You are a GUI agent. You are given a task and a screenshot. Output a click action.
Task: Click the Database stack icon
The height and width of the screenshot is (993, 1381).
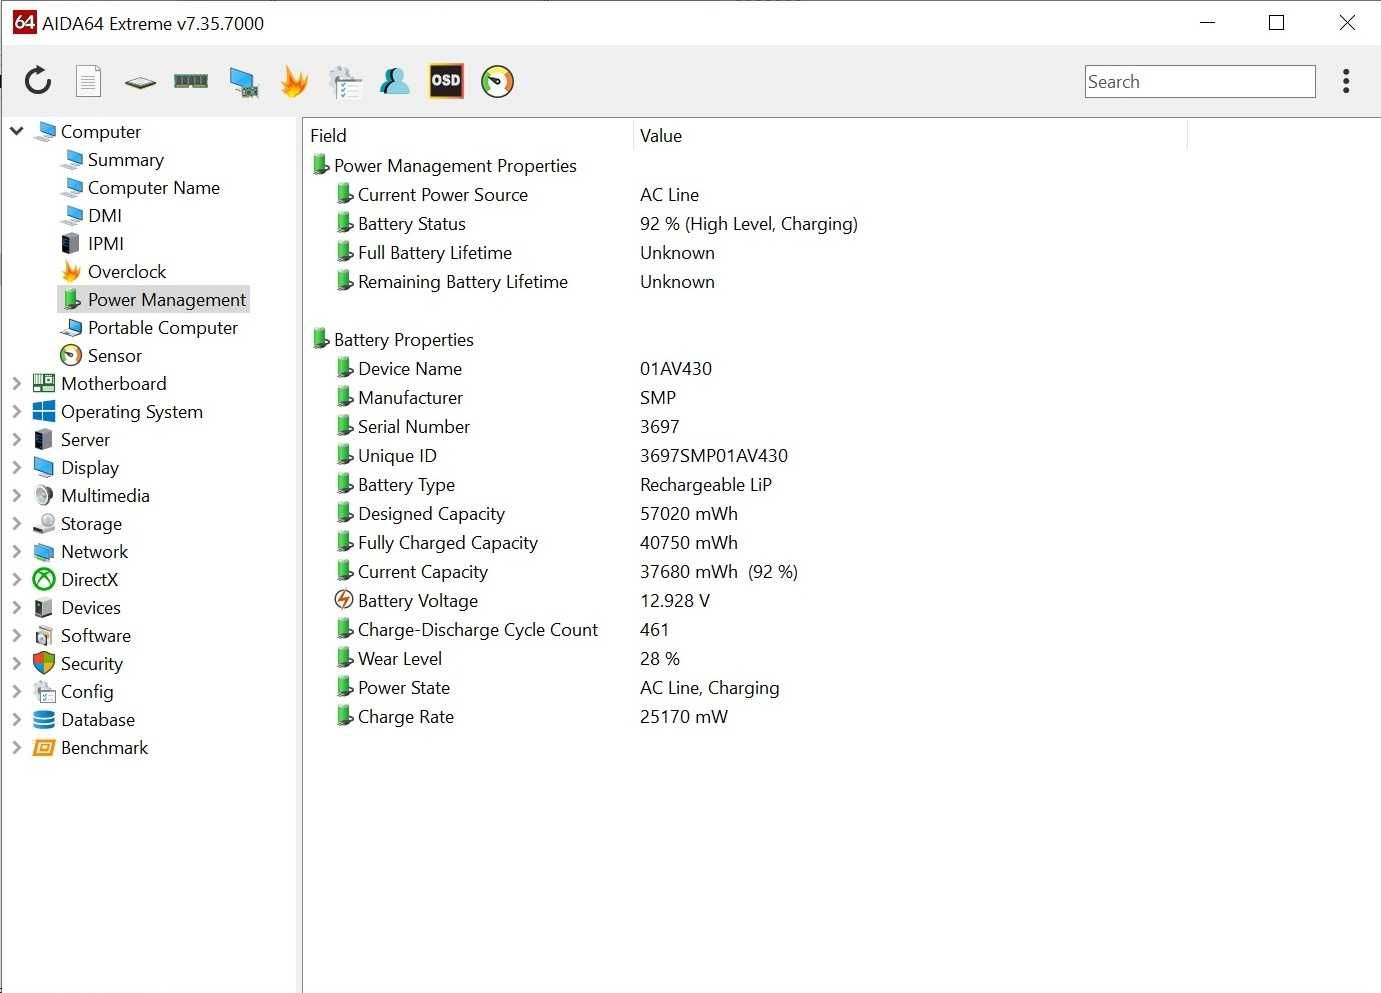[x=44, y=719]
